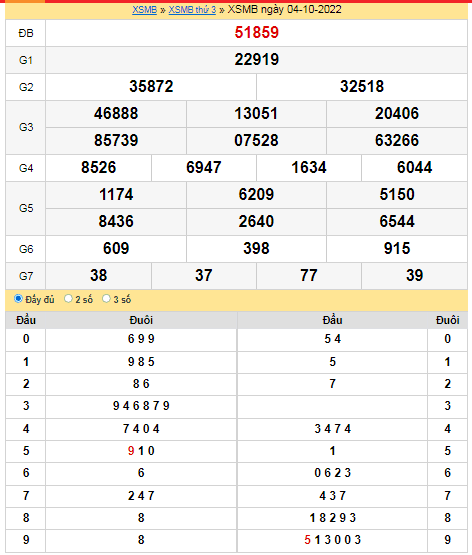This screenshot has width=472, height=555.
Task: Open the XSMB breadcrumb link
Action: 144,10
